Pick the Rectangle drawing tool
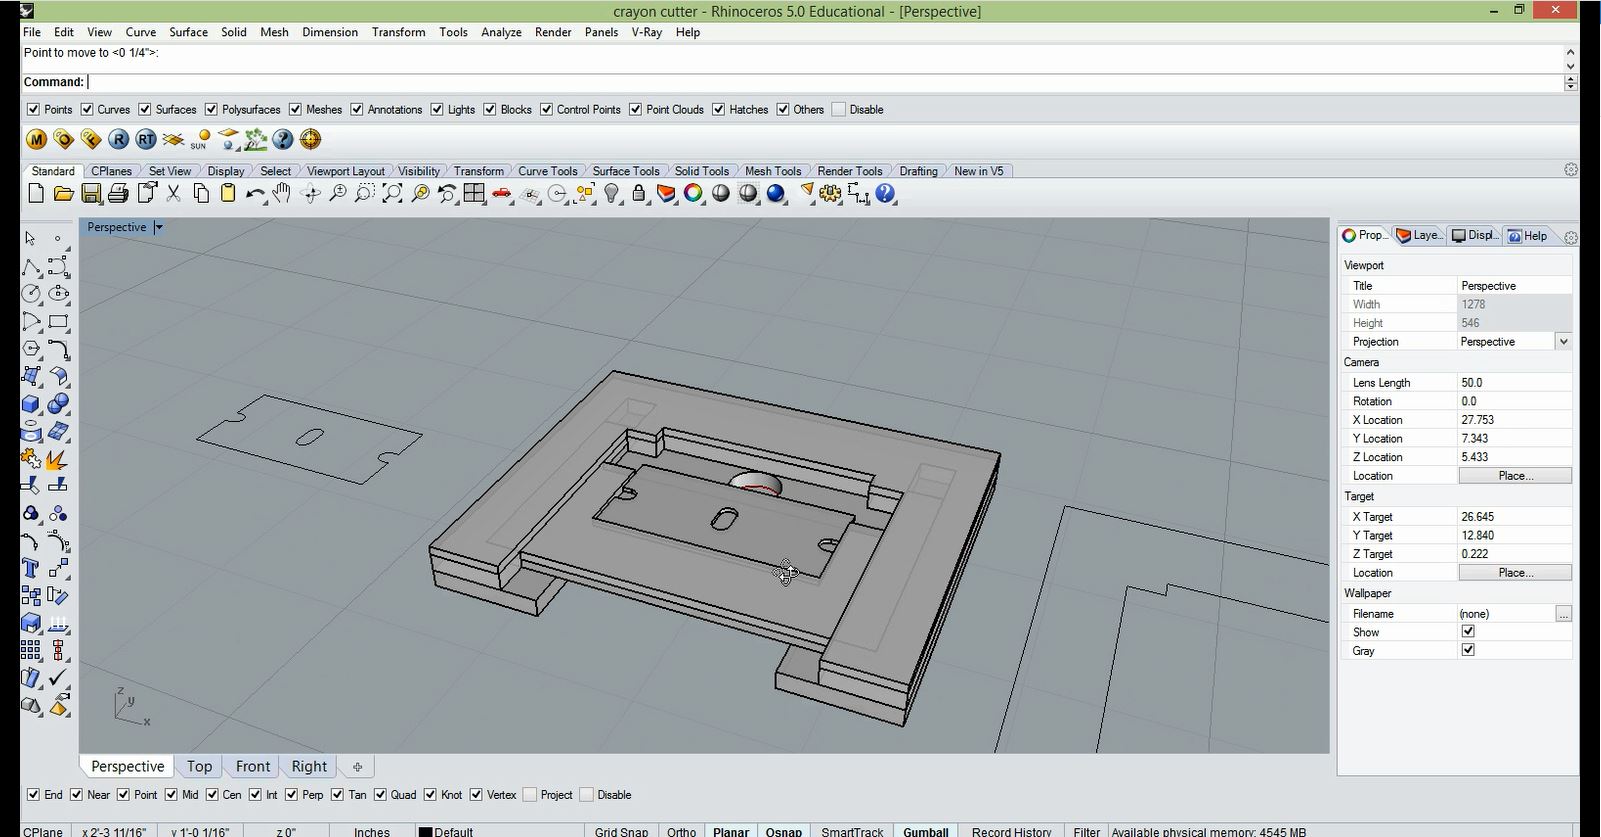 tap(58, 322)
